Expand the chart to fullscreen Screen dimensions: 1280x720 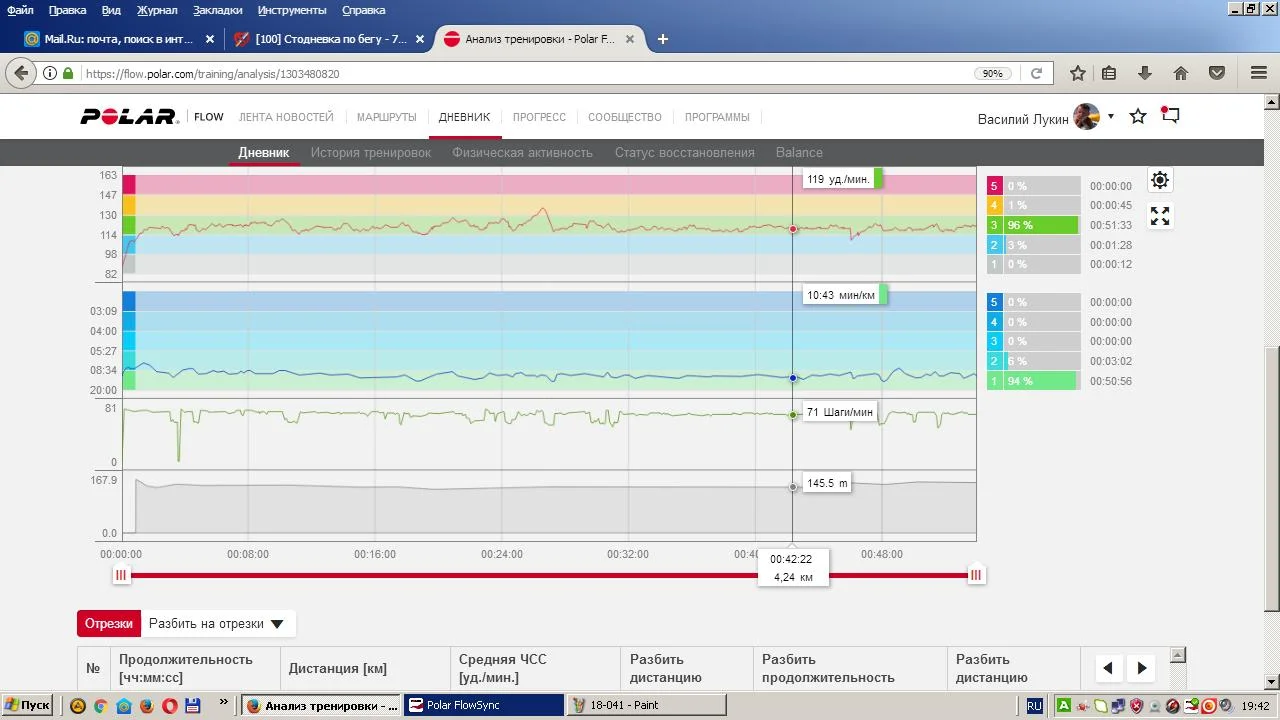[x=1160, y=216]
